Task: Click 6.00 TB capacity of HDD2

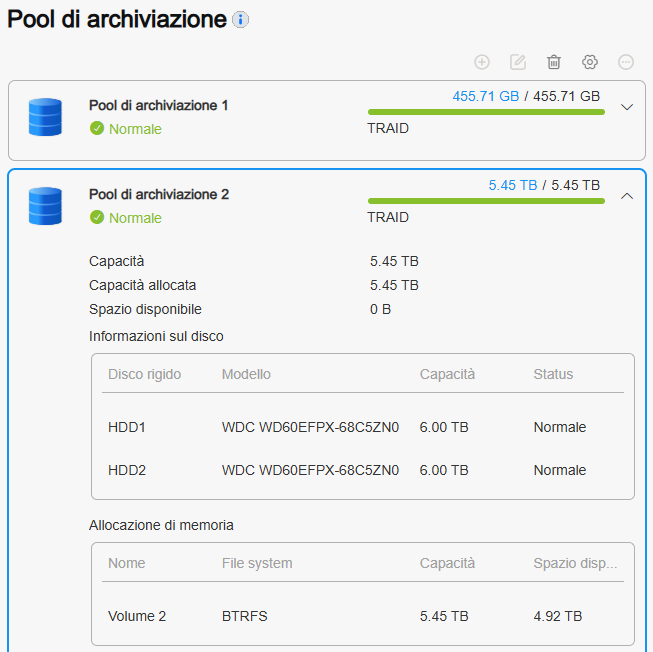Action: click(x=444, y=470)
